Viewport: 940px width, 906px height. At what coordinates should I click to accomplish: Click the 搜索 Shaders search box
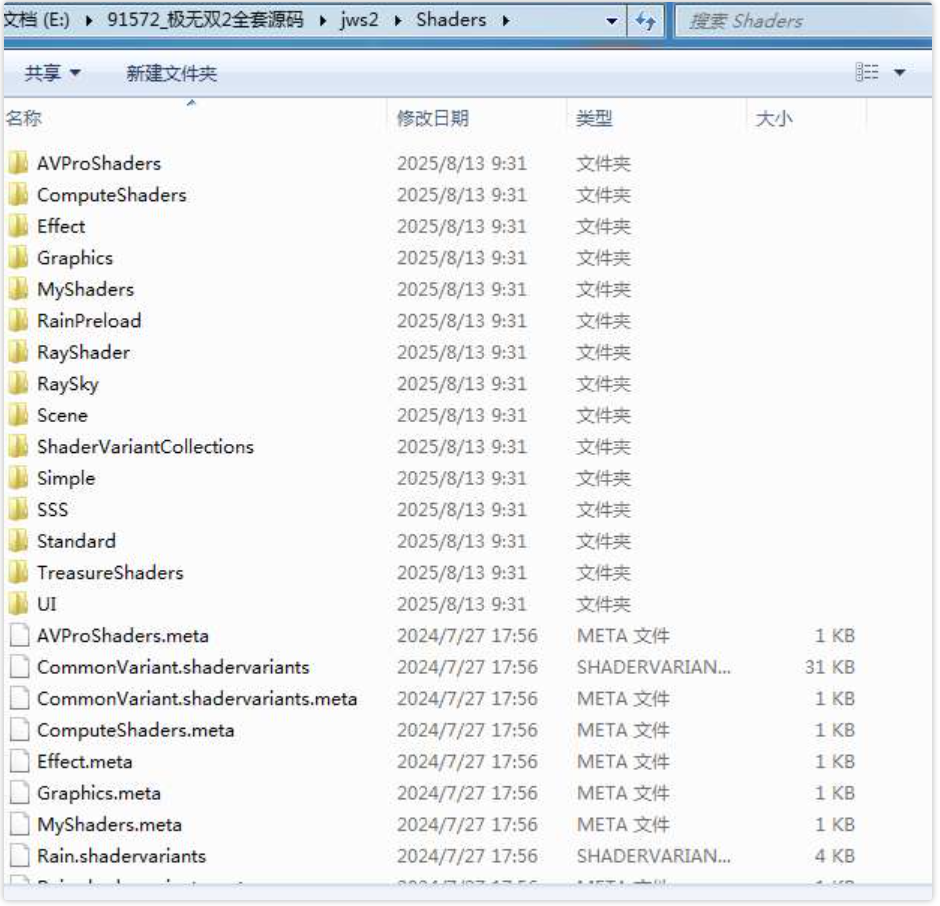click(x=800, y=21)
